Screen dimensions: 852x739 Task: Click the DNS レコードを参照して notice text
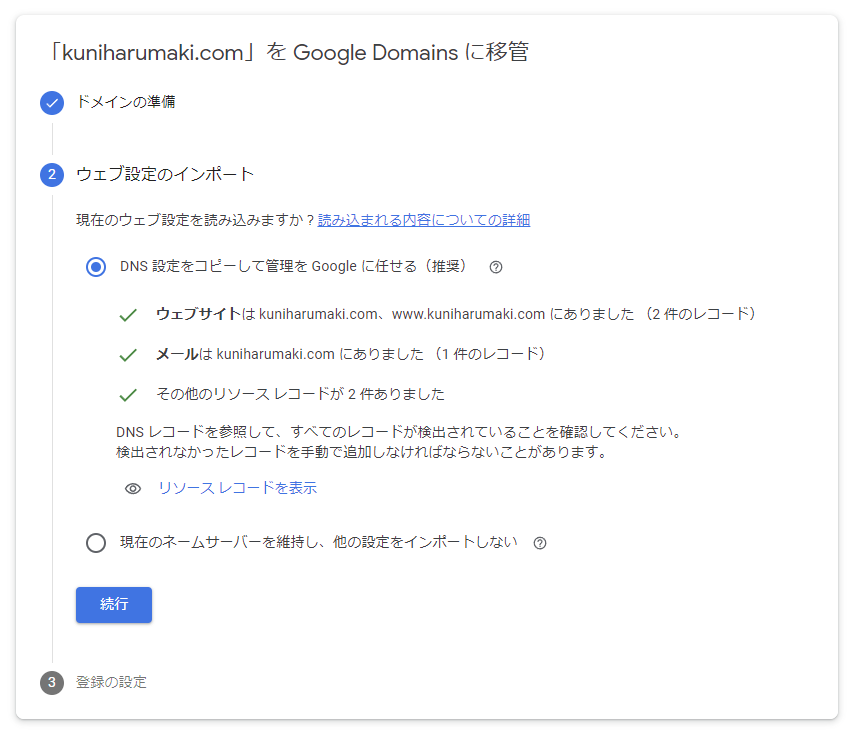(x=399, y=442)
